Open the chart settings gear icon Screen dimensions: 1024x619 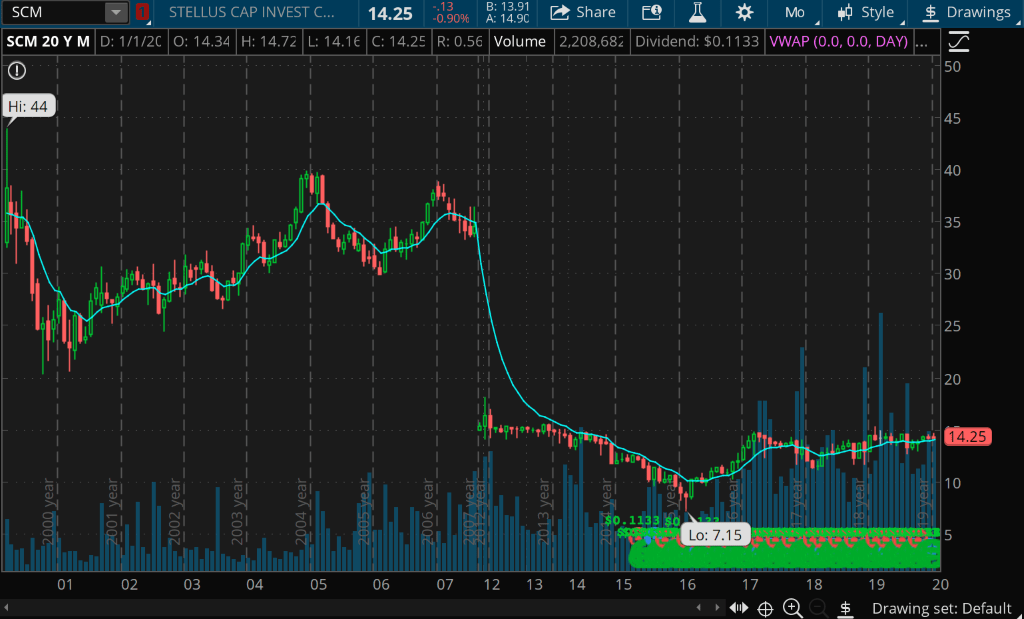[x=744, y=13]
